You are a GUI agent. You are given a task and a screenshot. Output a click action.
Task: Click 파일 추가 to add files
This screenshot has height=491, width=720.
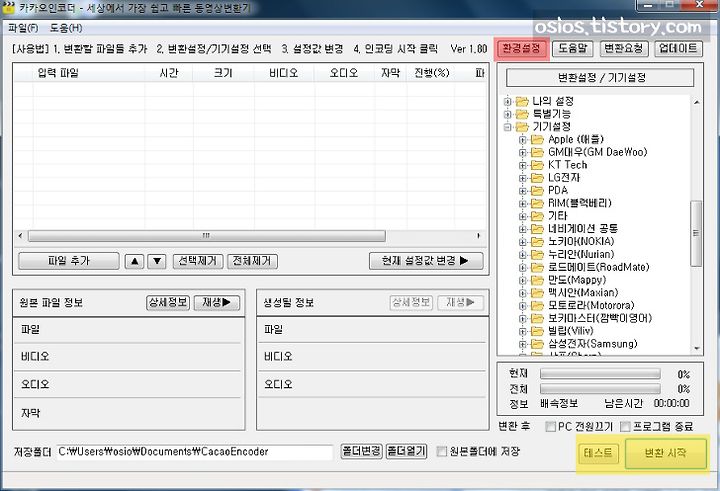coord(69,261)
